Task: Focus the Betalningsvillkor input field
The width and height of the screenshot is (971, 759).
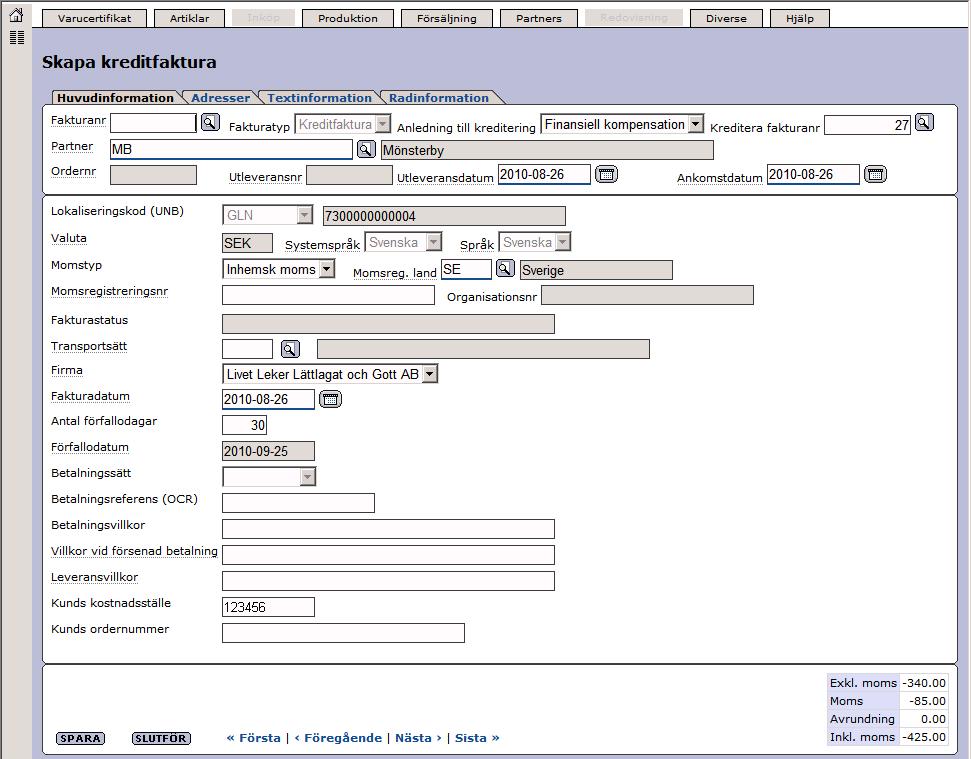Action: coord(388,529)
